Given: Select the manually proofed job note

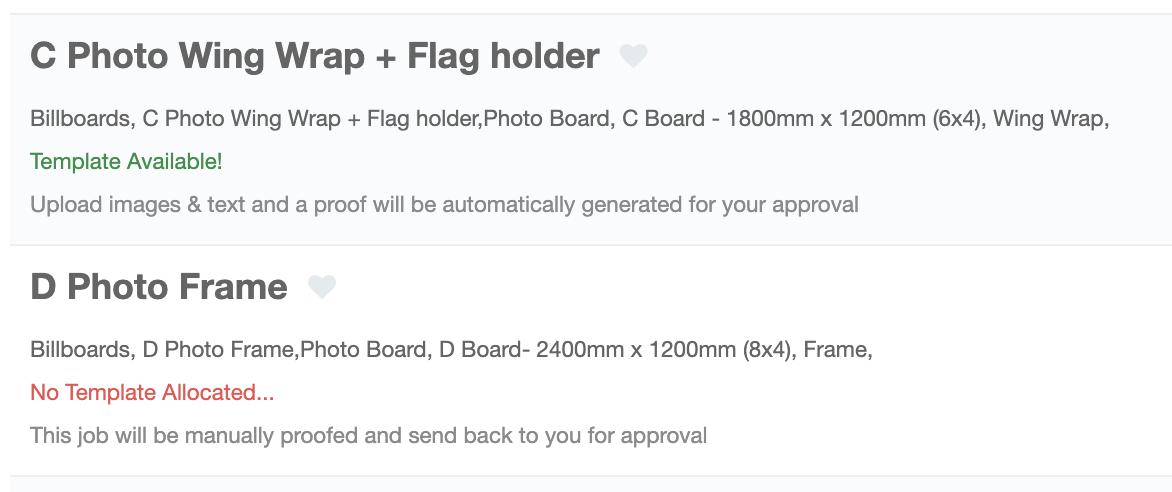Looking at the screenshot, I should click(368, 435).
